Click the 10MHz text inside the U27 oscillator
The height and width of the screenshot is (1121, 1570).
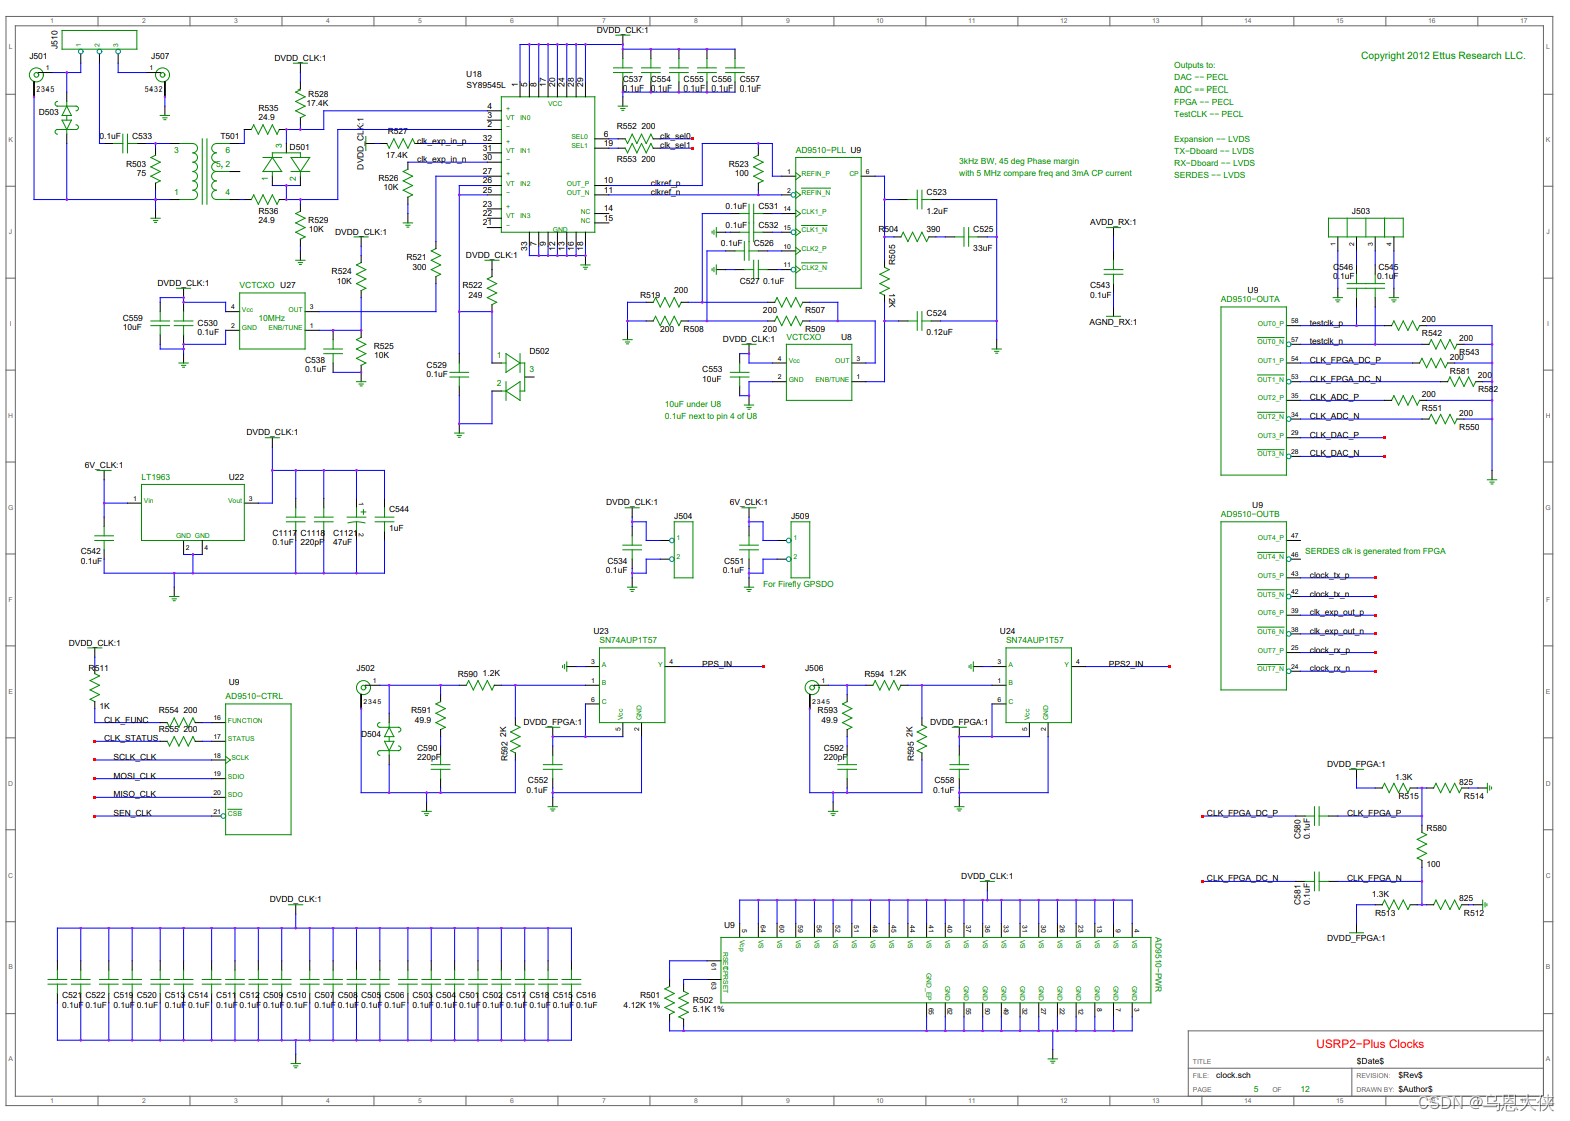pyautogui.click(x=272, y=318)
